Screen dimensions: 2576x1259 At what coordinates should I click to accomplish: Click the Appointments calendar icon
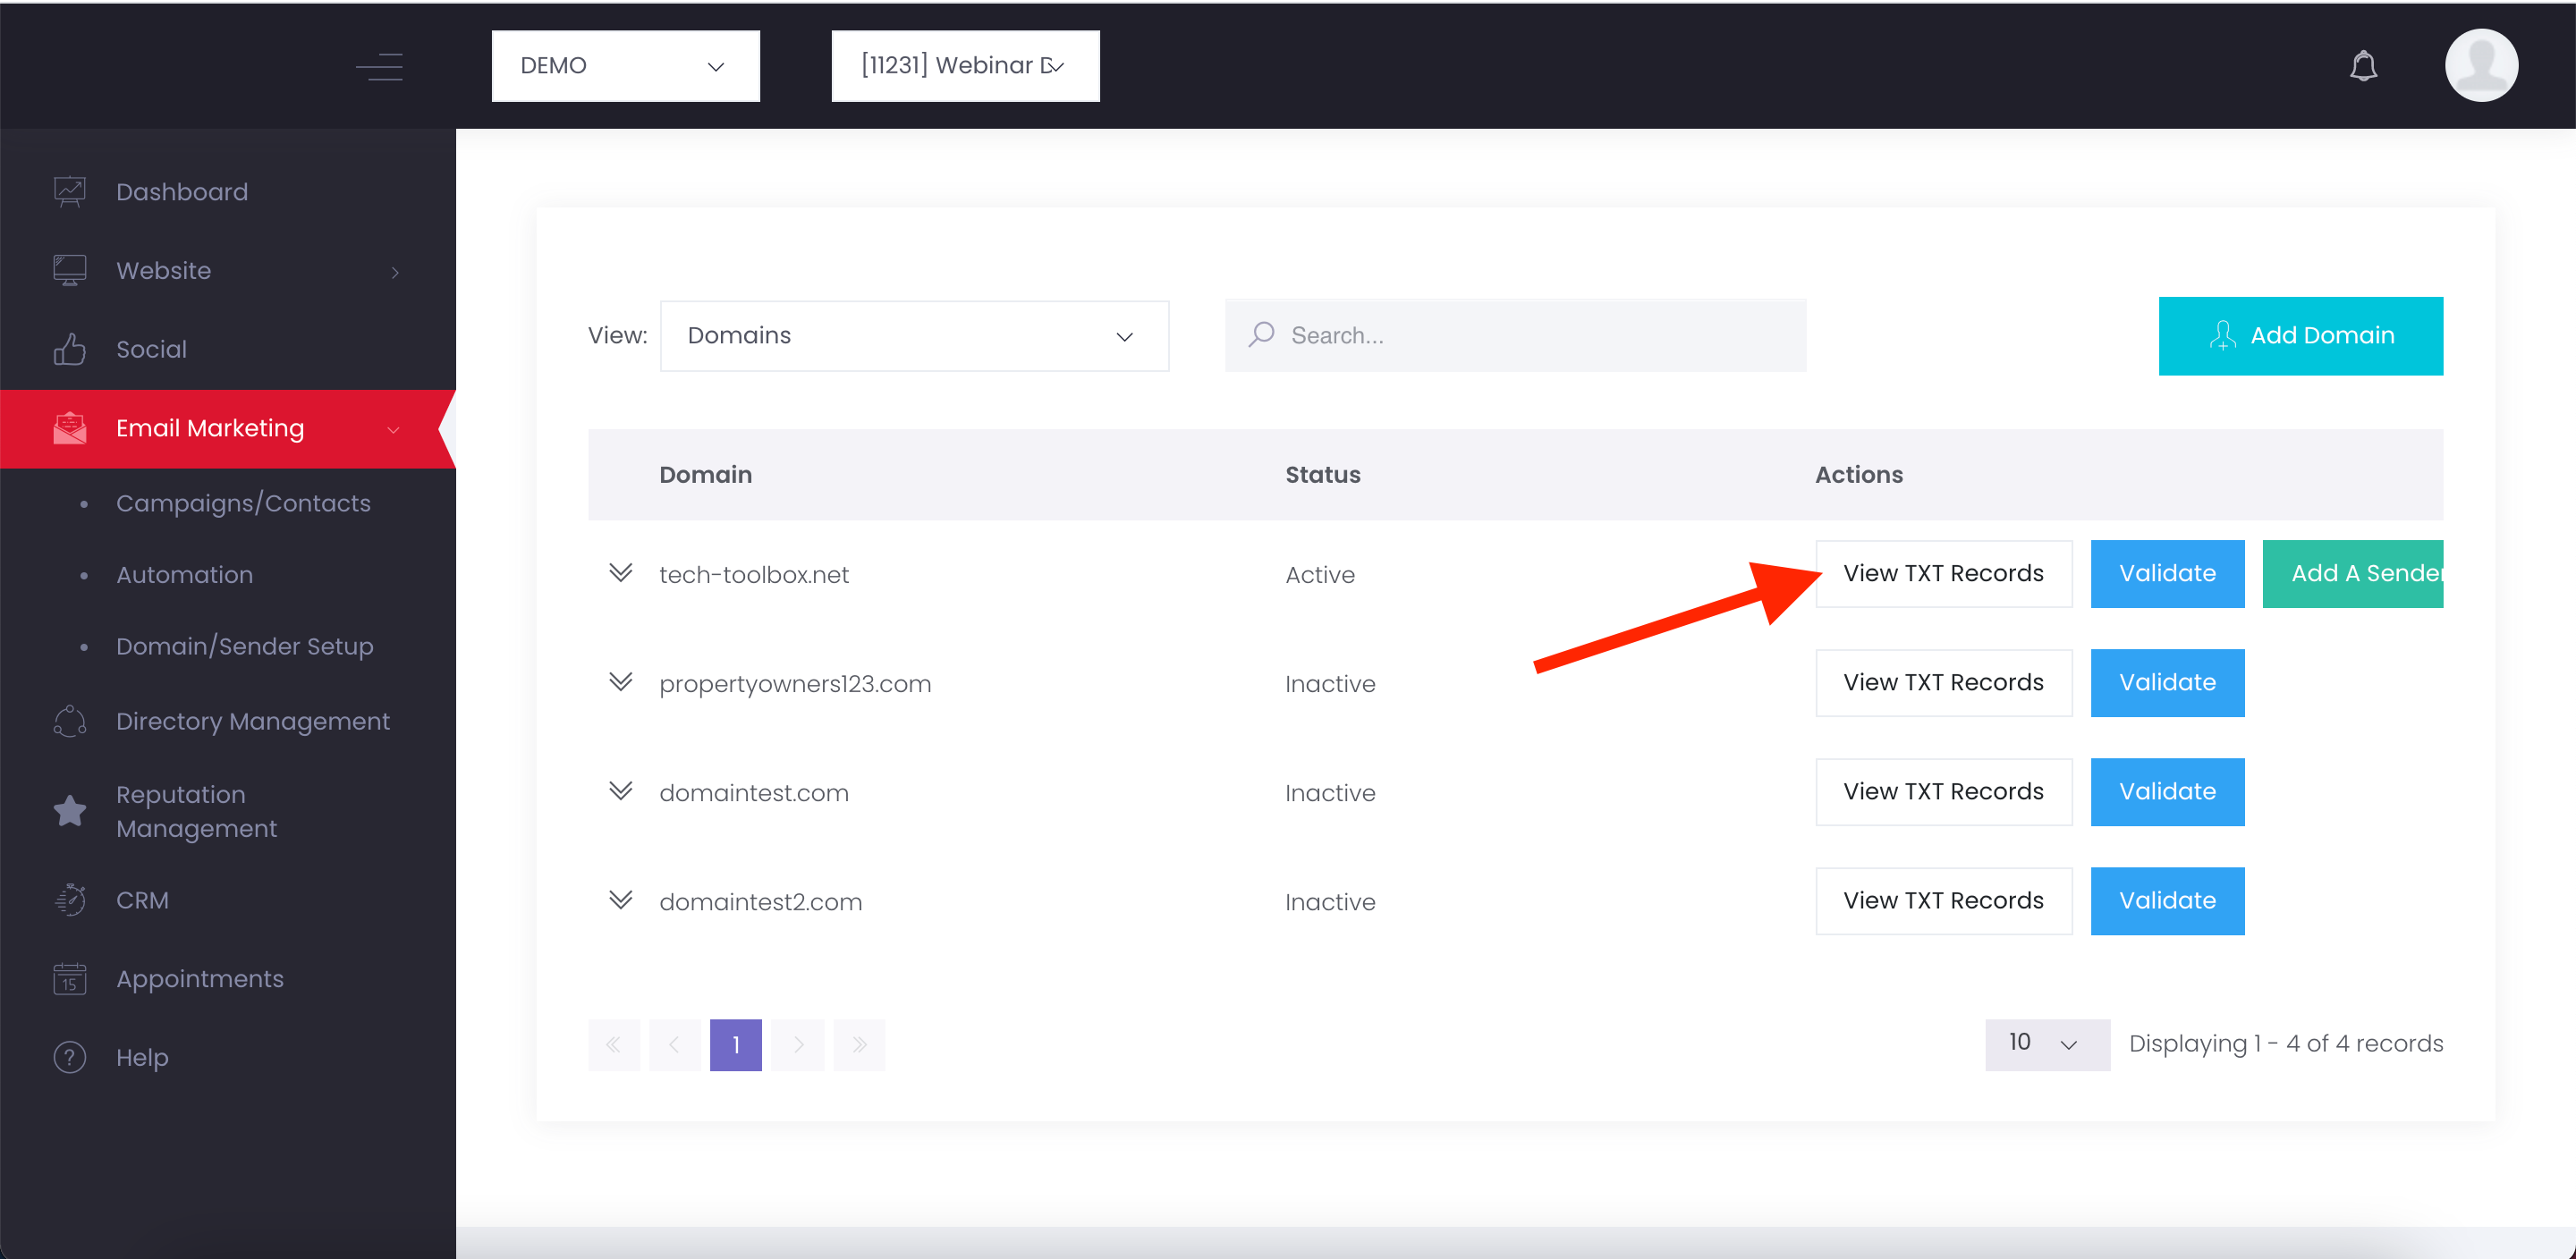click(69, 979)
